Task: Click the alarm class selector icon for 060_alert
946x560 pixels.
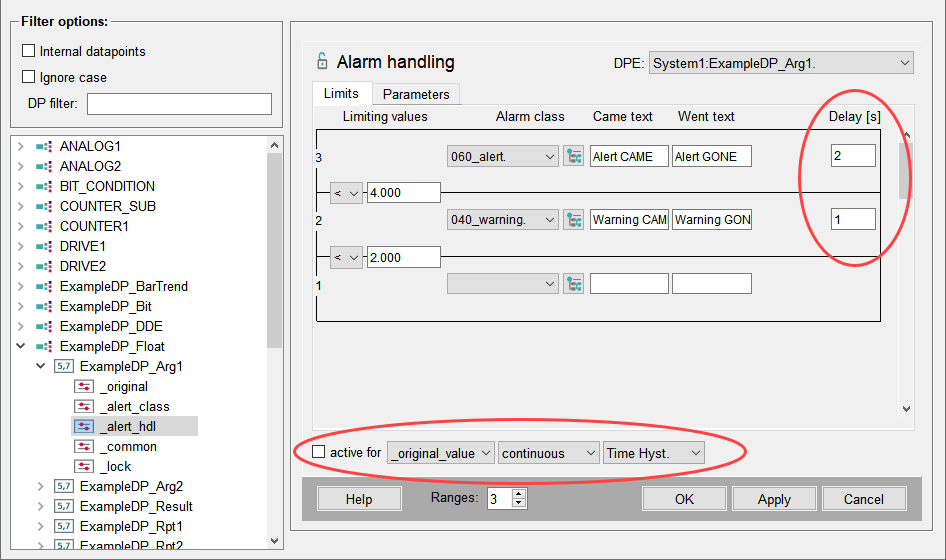Action: pos(573,156)
